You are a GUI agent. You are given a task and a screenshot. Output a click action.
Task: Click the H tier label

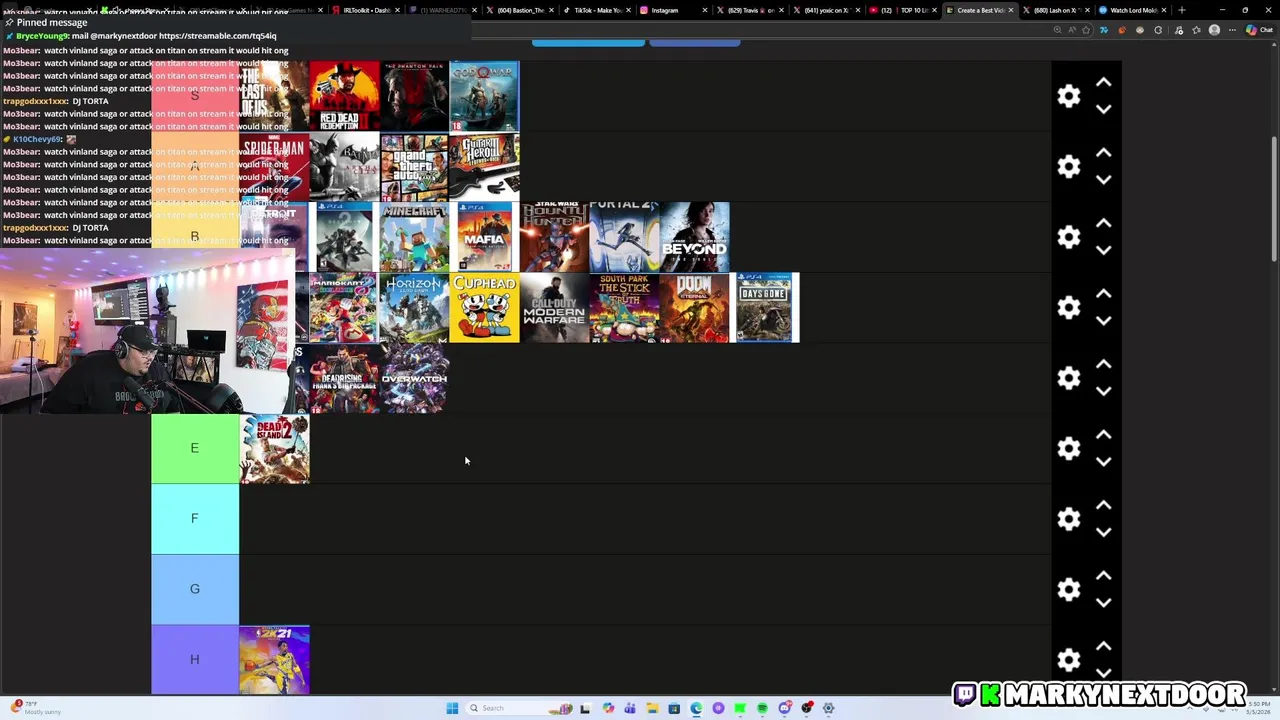tap(195, 660)
